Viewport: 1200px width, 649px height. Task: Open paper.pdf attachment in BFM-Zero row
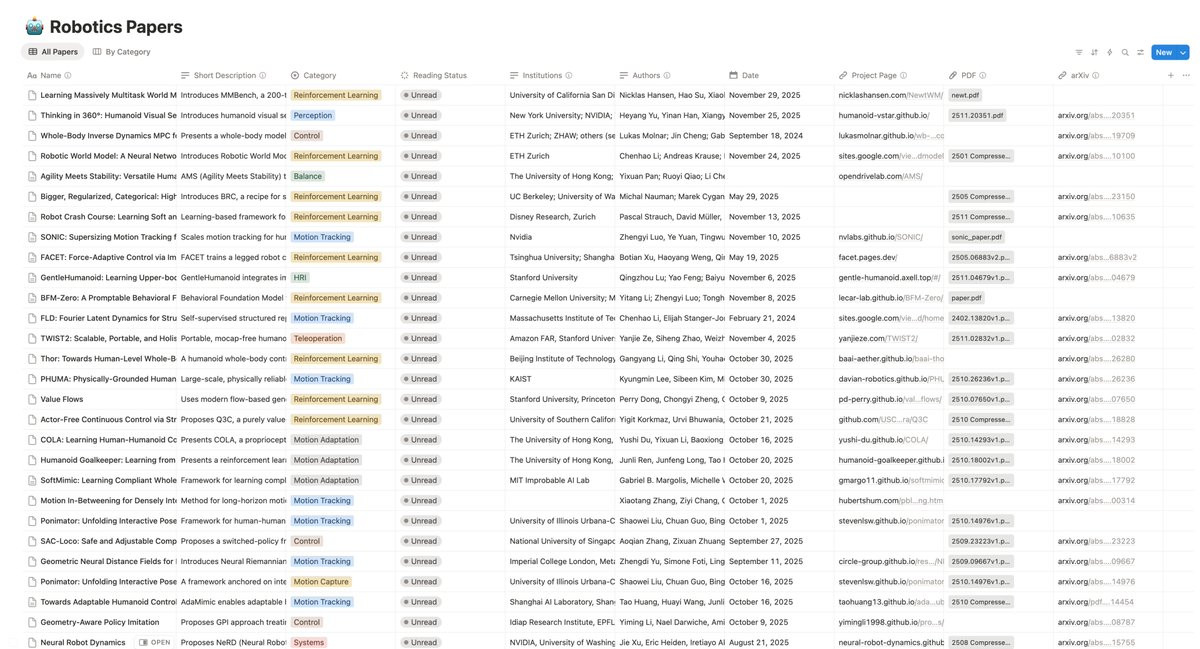click(967, 298)
